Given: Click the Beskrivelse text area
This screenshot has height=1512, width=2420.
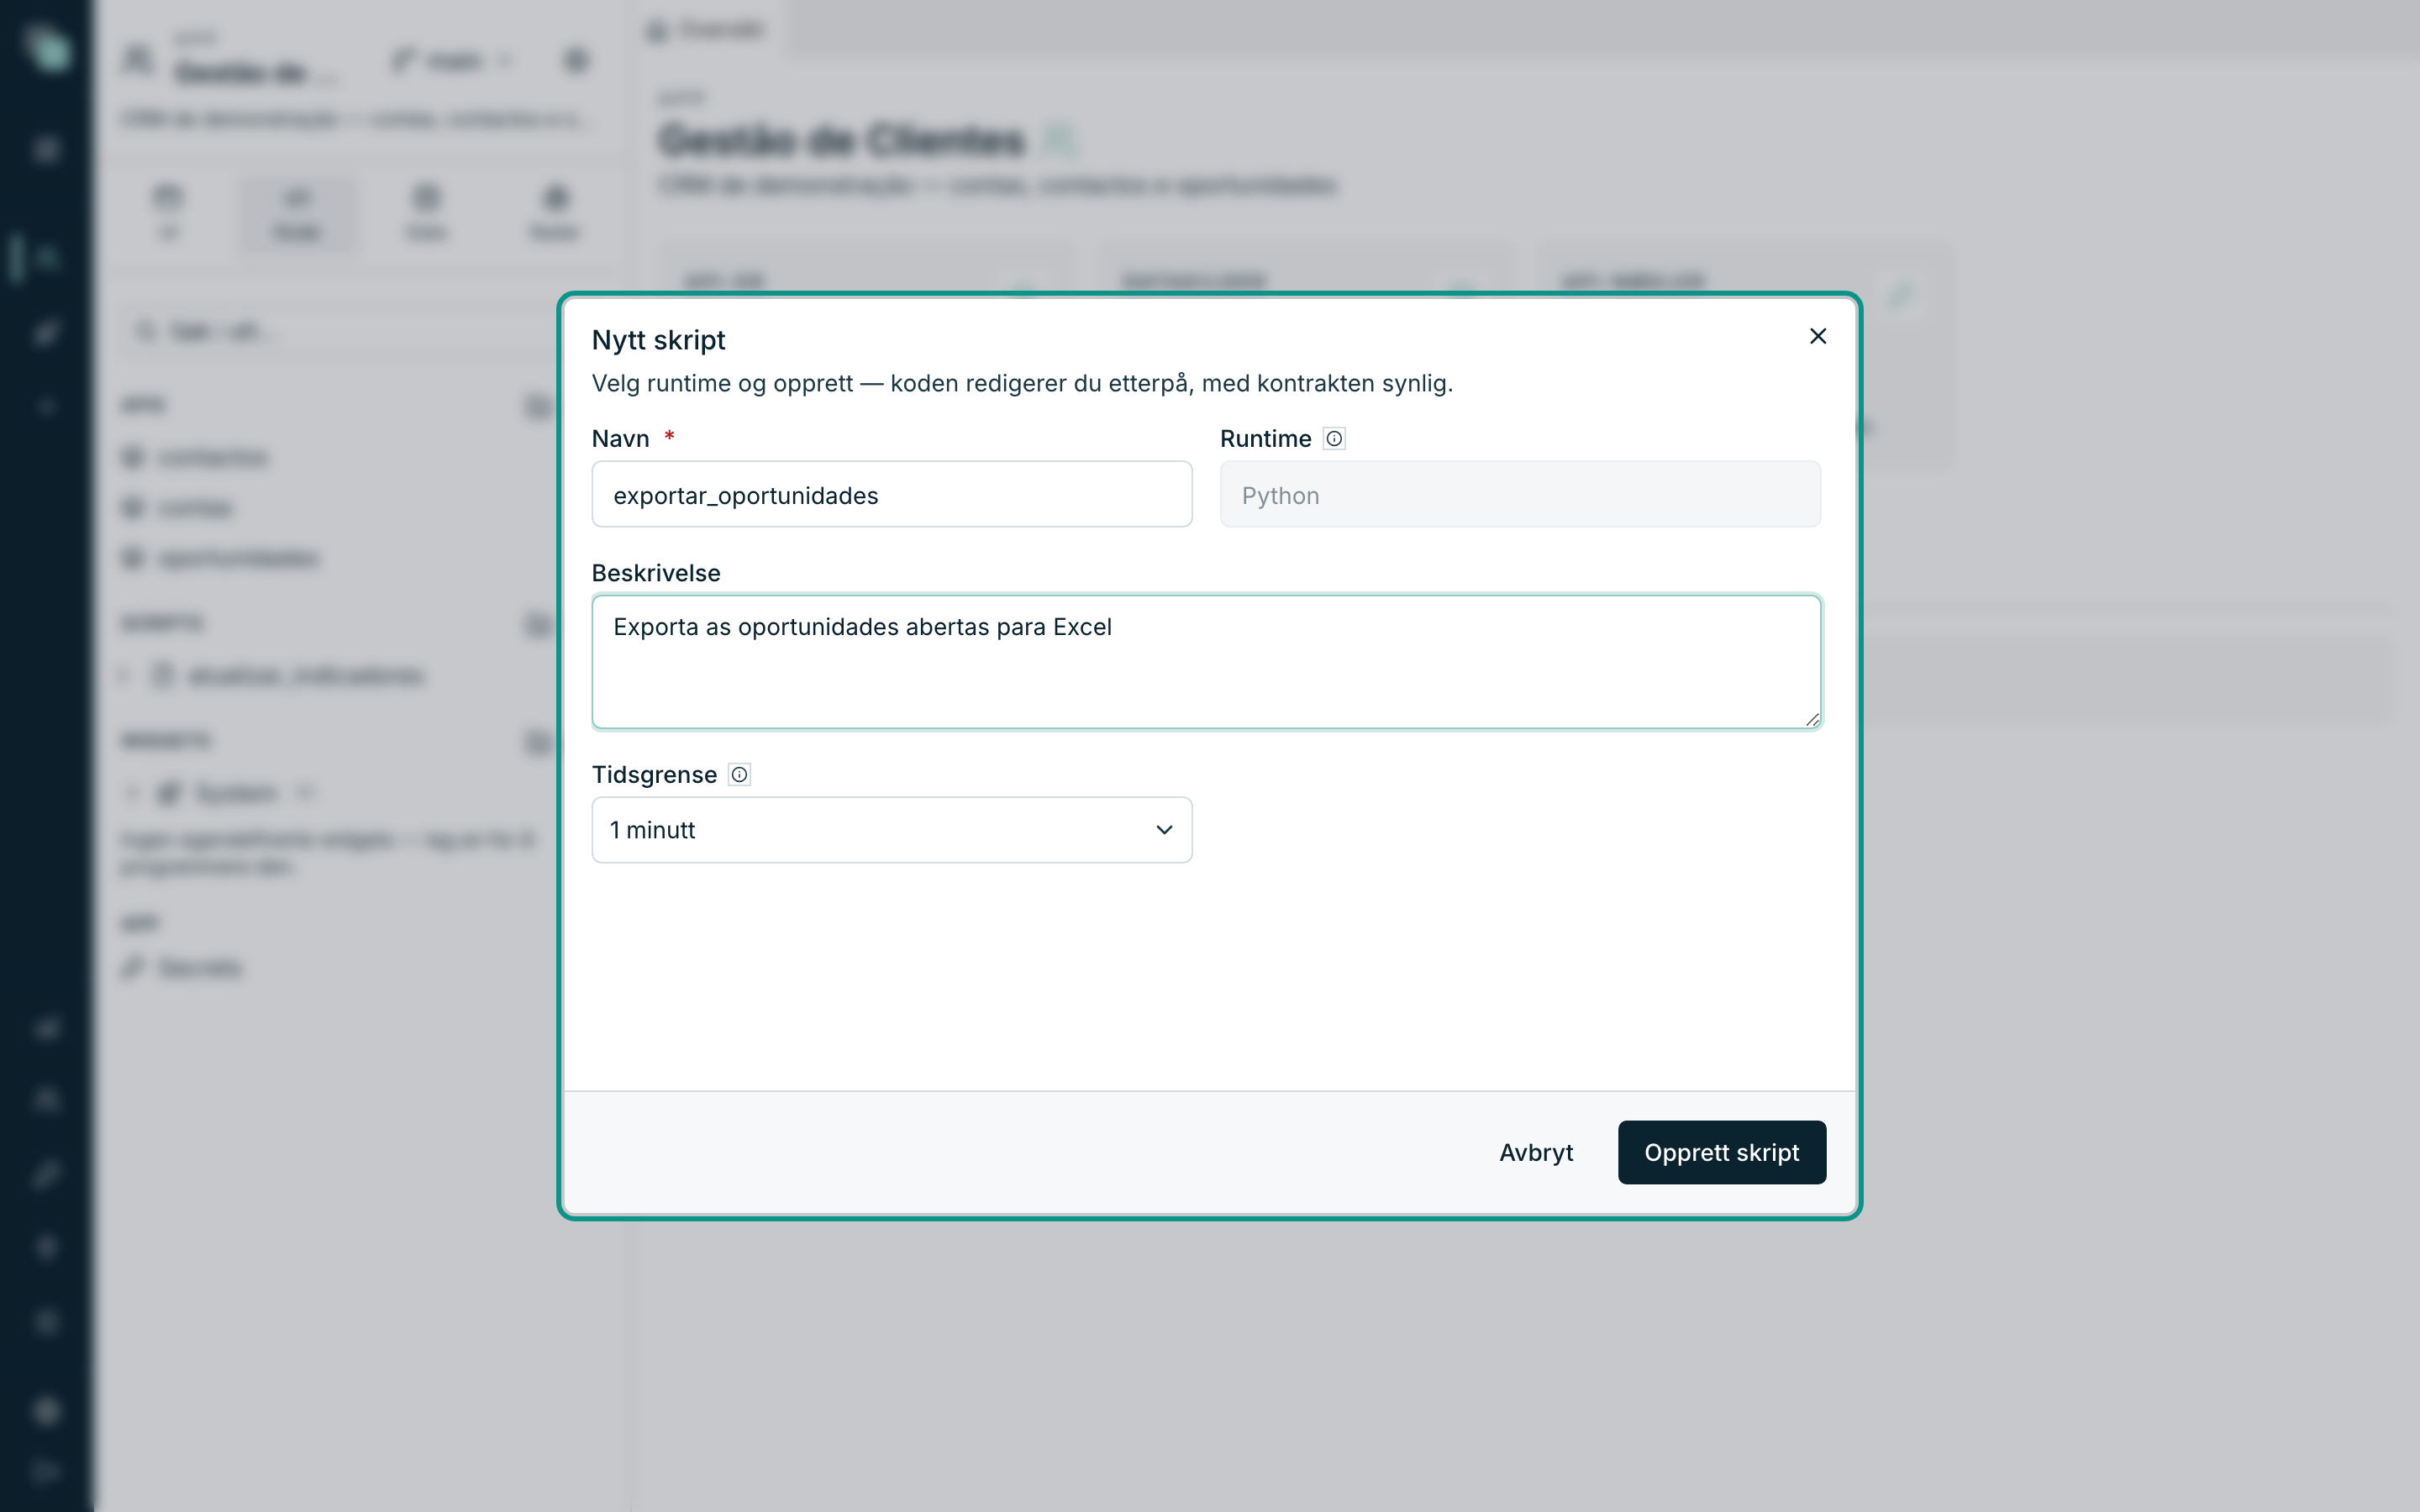Looking at the screenshot, I should (x=1206, y=662).
